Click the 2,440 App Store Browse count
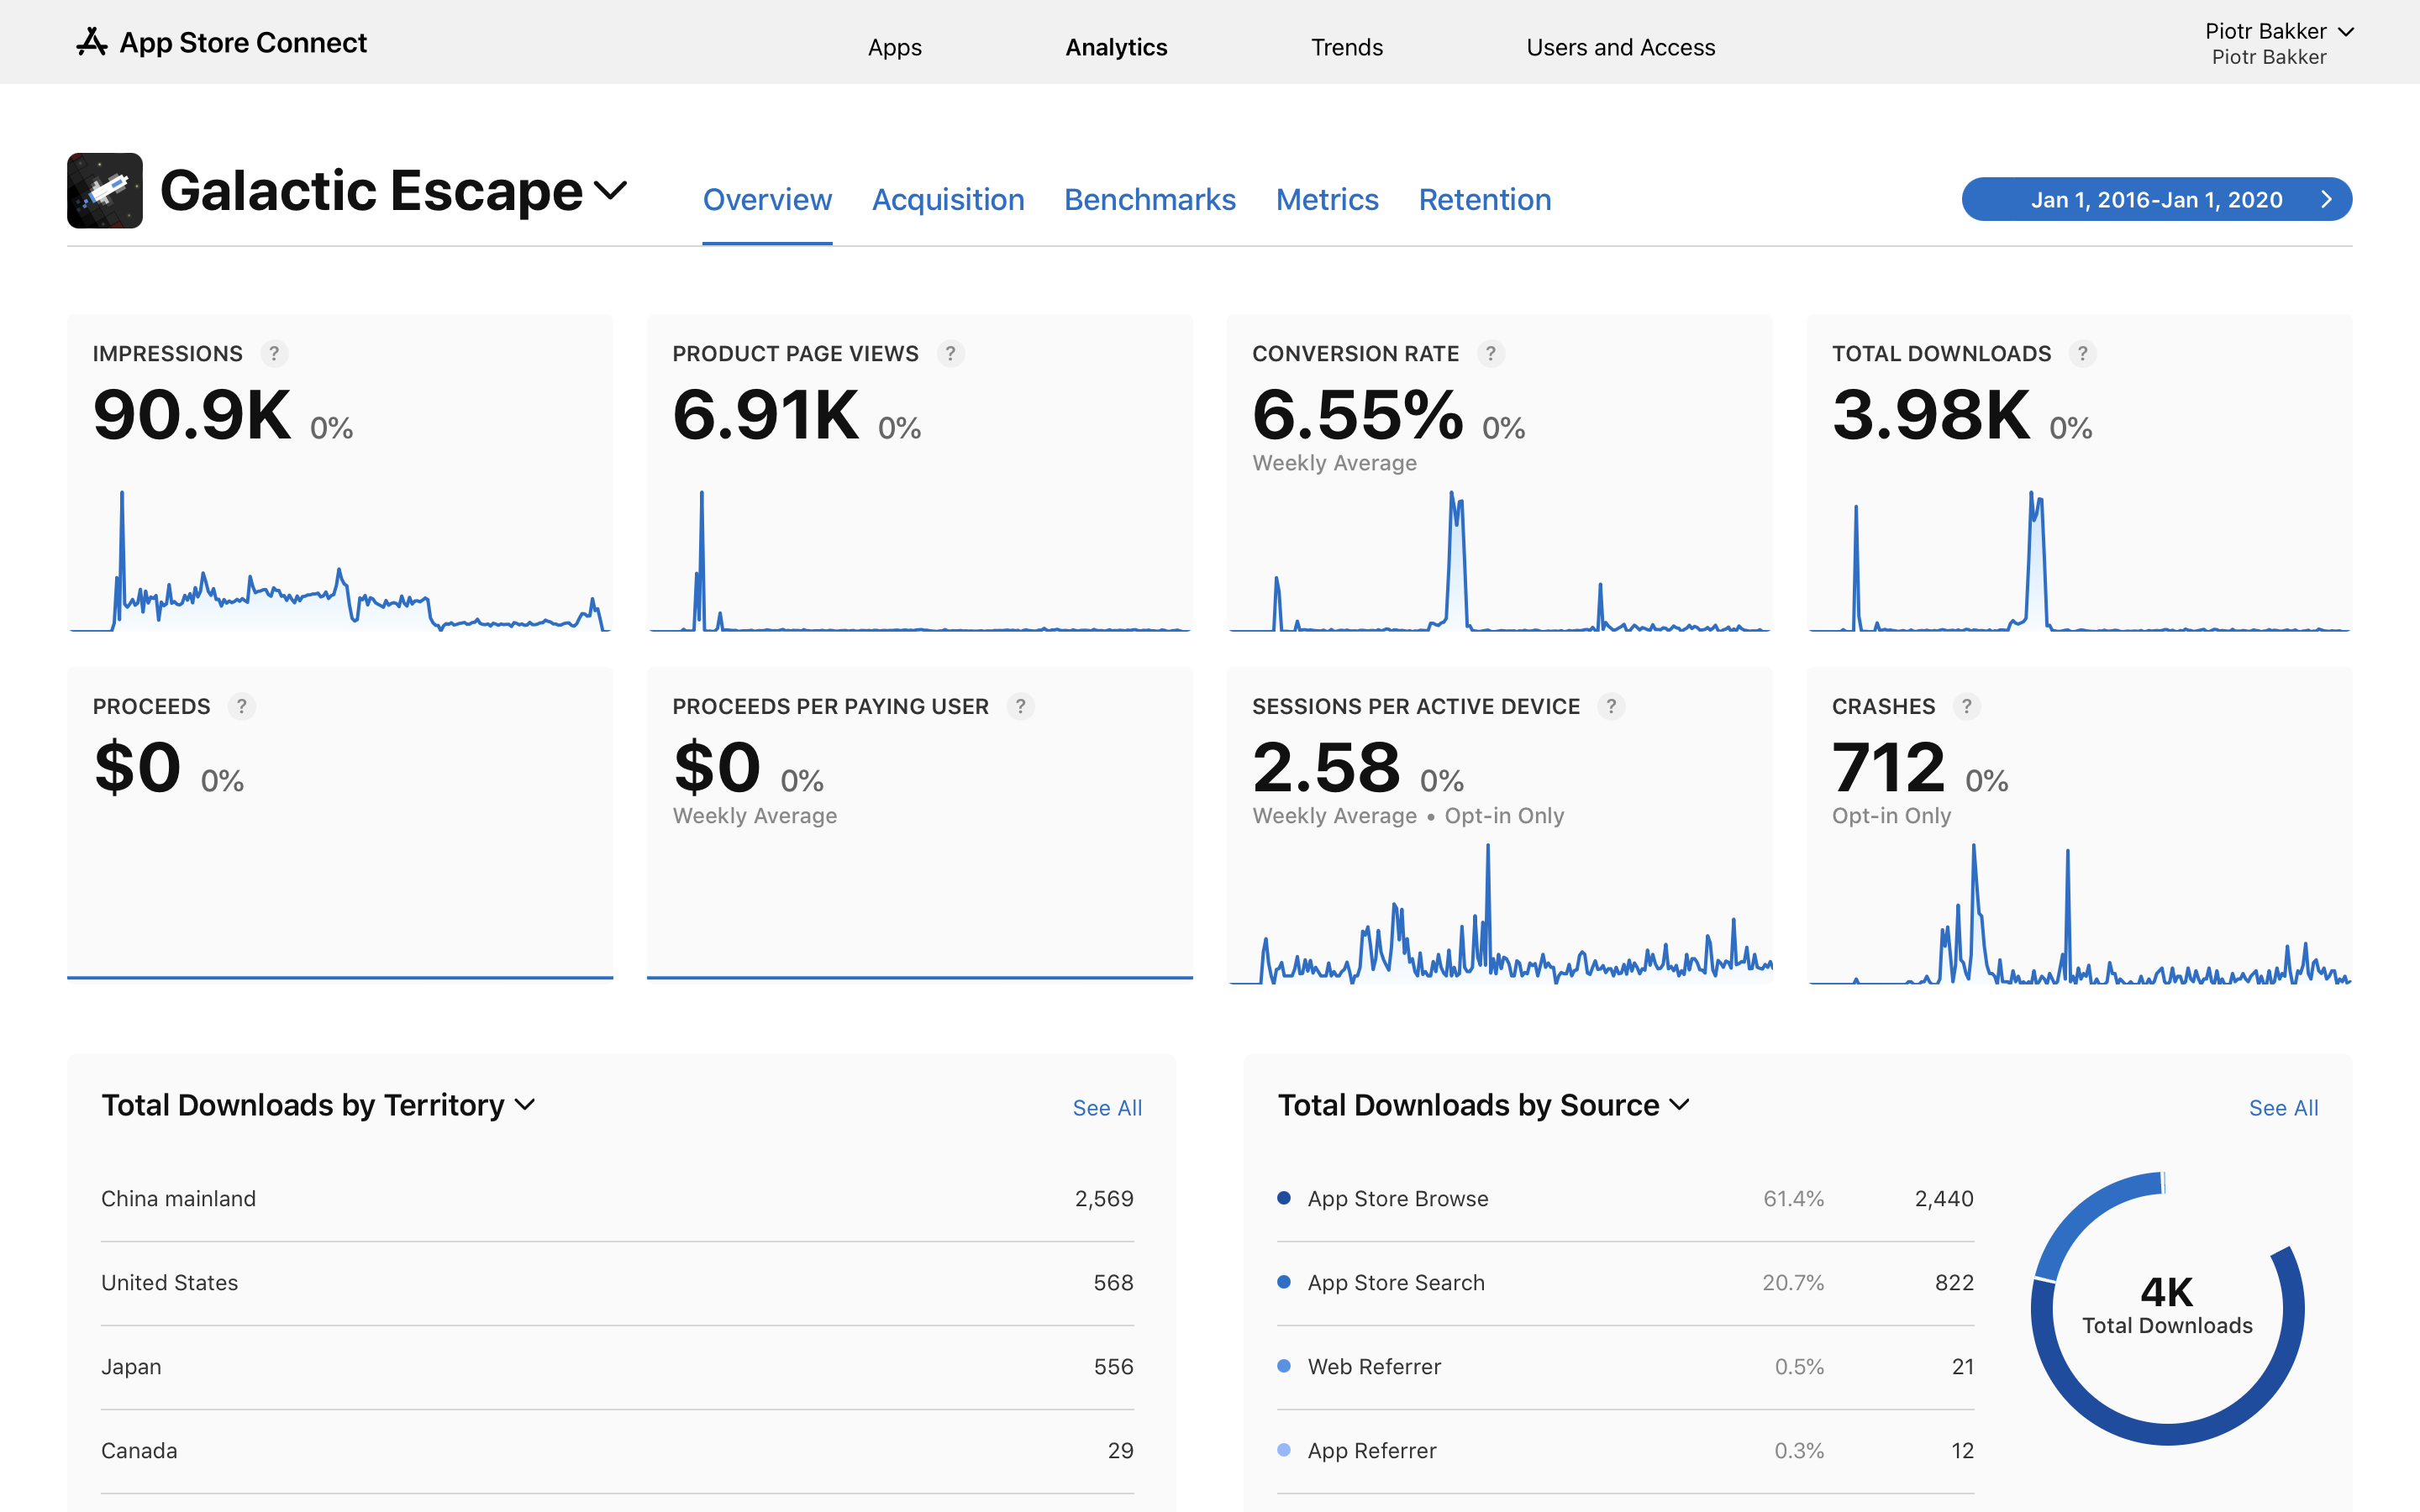The image size is (2420, 1512). coord(1944,1199)
